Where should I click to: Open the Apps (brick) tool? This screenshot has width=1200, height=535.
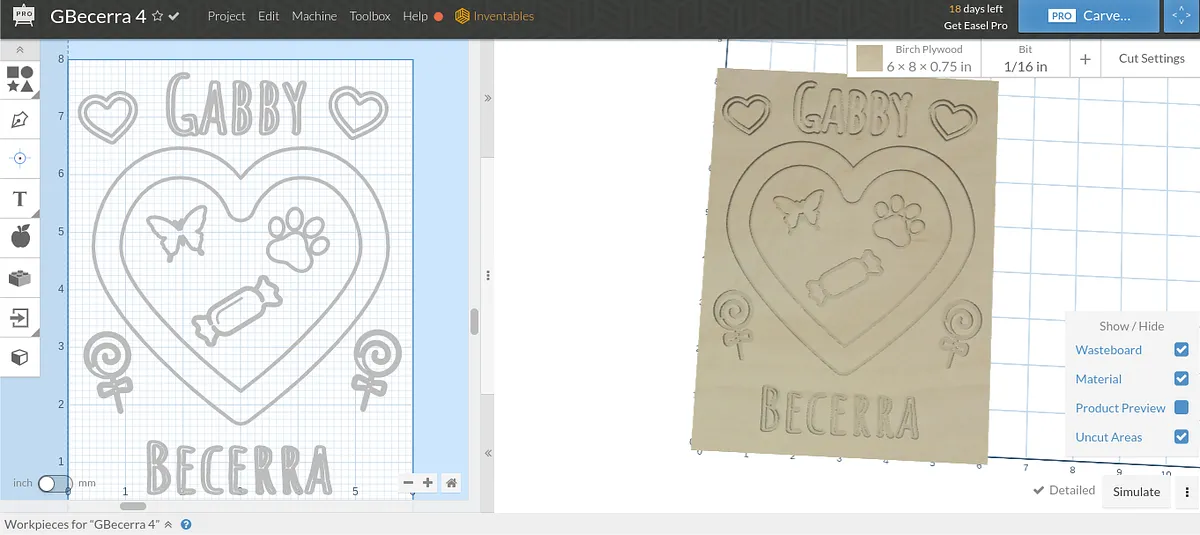click(x=19, y=278)
